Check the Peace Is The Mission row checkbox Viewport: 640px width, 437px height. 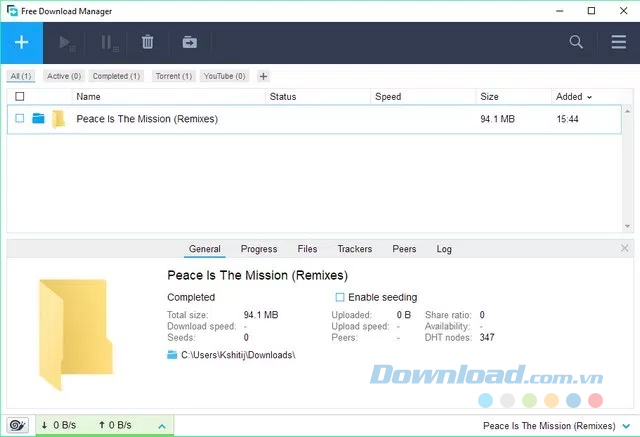coord(20,118)
